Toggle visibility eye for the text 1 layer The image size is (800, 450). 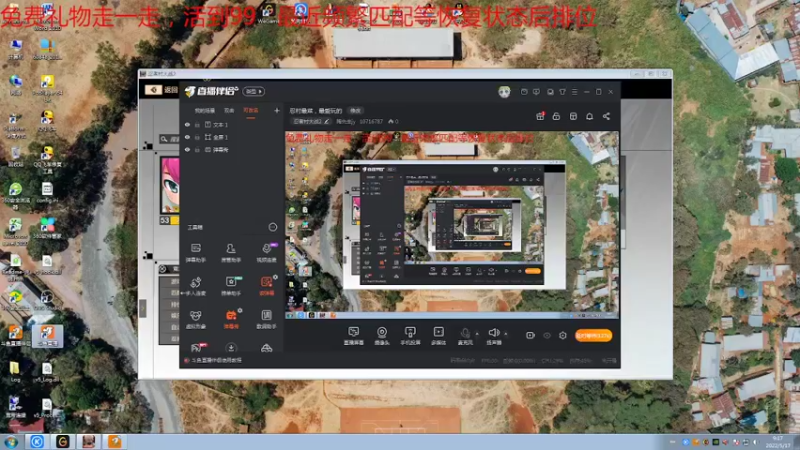point(187,124)
